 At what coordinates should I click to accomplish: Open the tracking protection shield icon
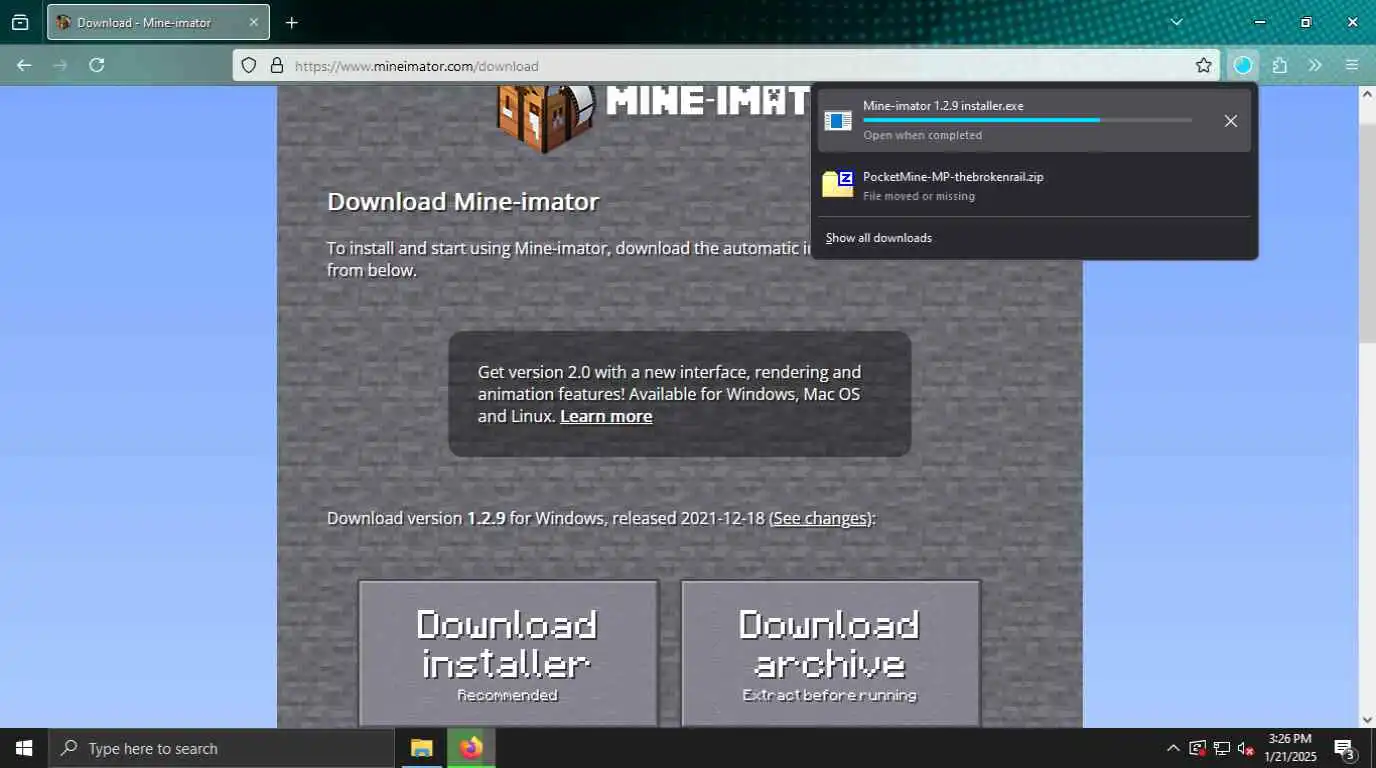click(x=249, y=66)
